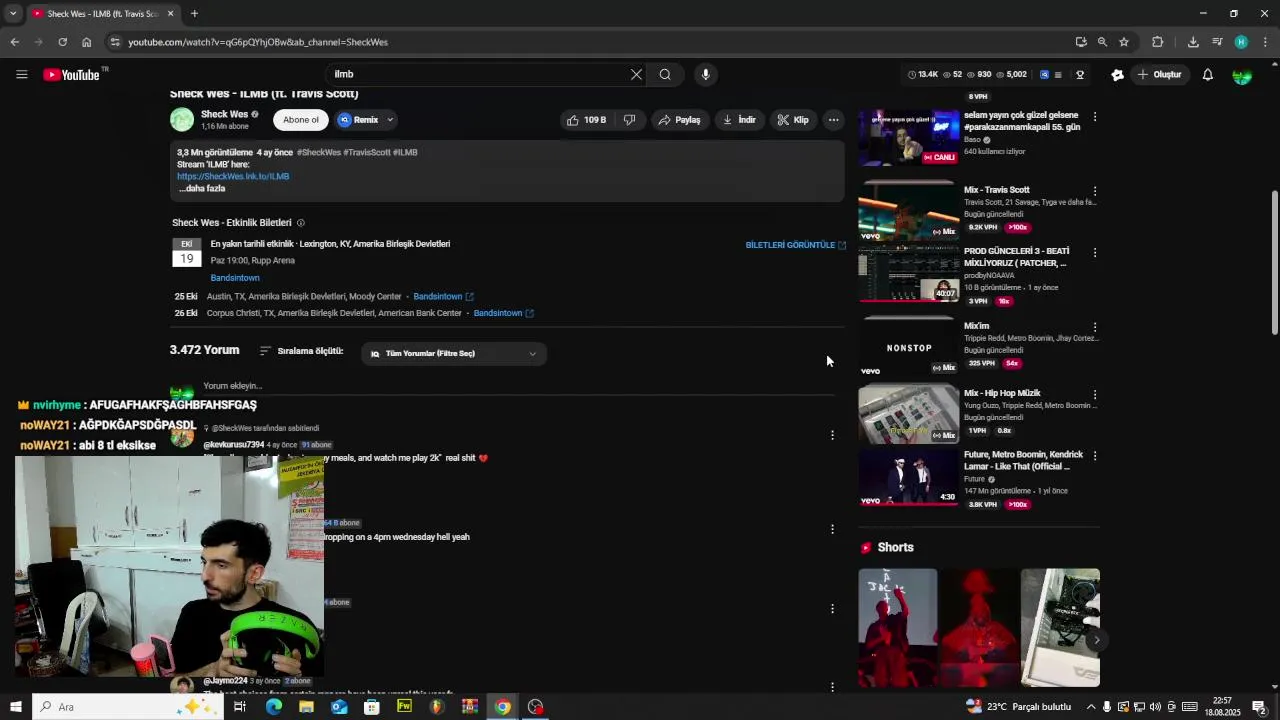The width and height of the screenshot is (1280, 720).
Task: Open Chrome tab search dropdown
Action: (x=13, y=14)
